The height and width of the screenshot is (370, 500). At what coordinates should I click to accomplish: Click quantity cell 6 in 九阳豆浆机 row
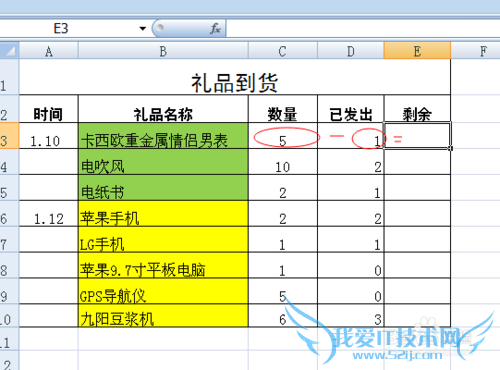pos(283,315)
